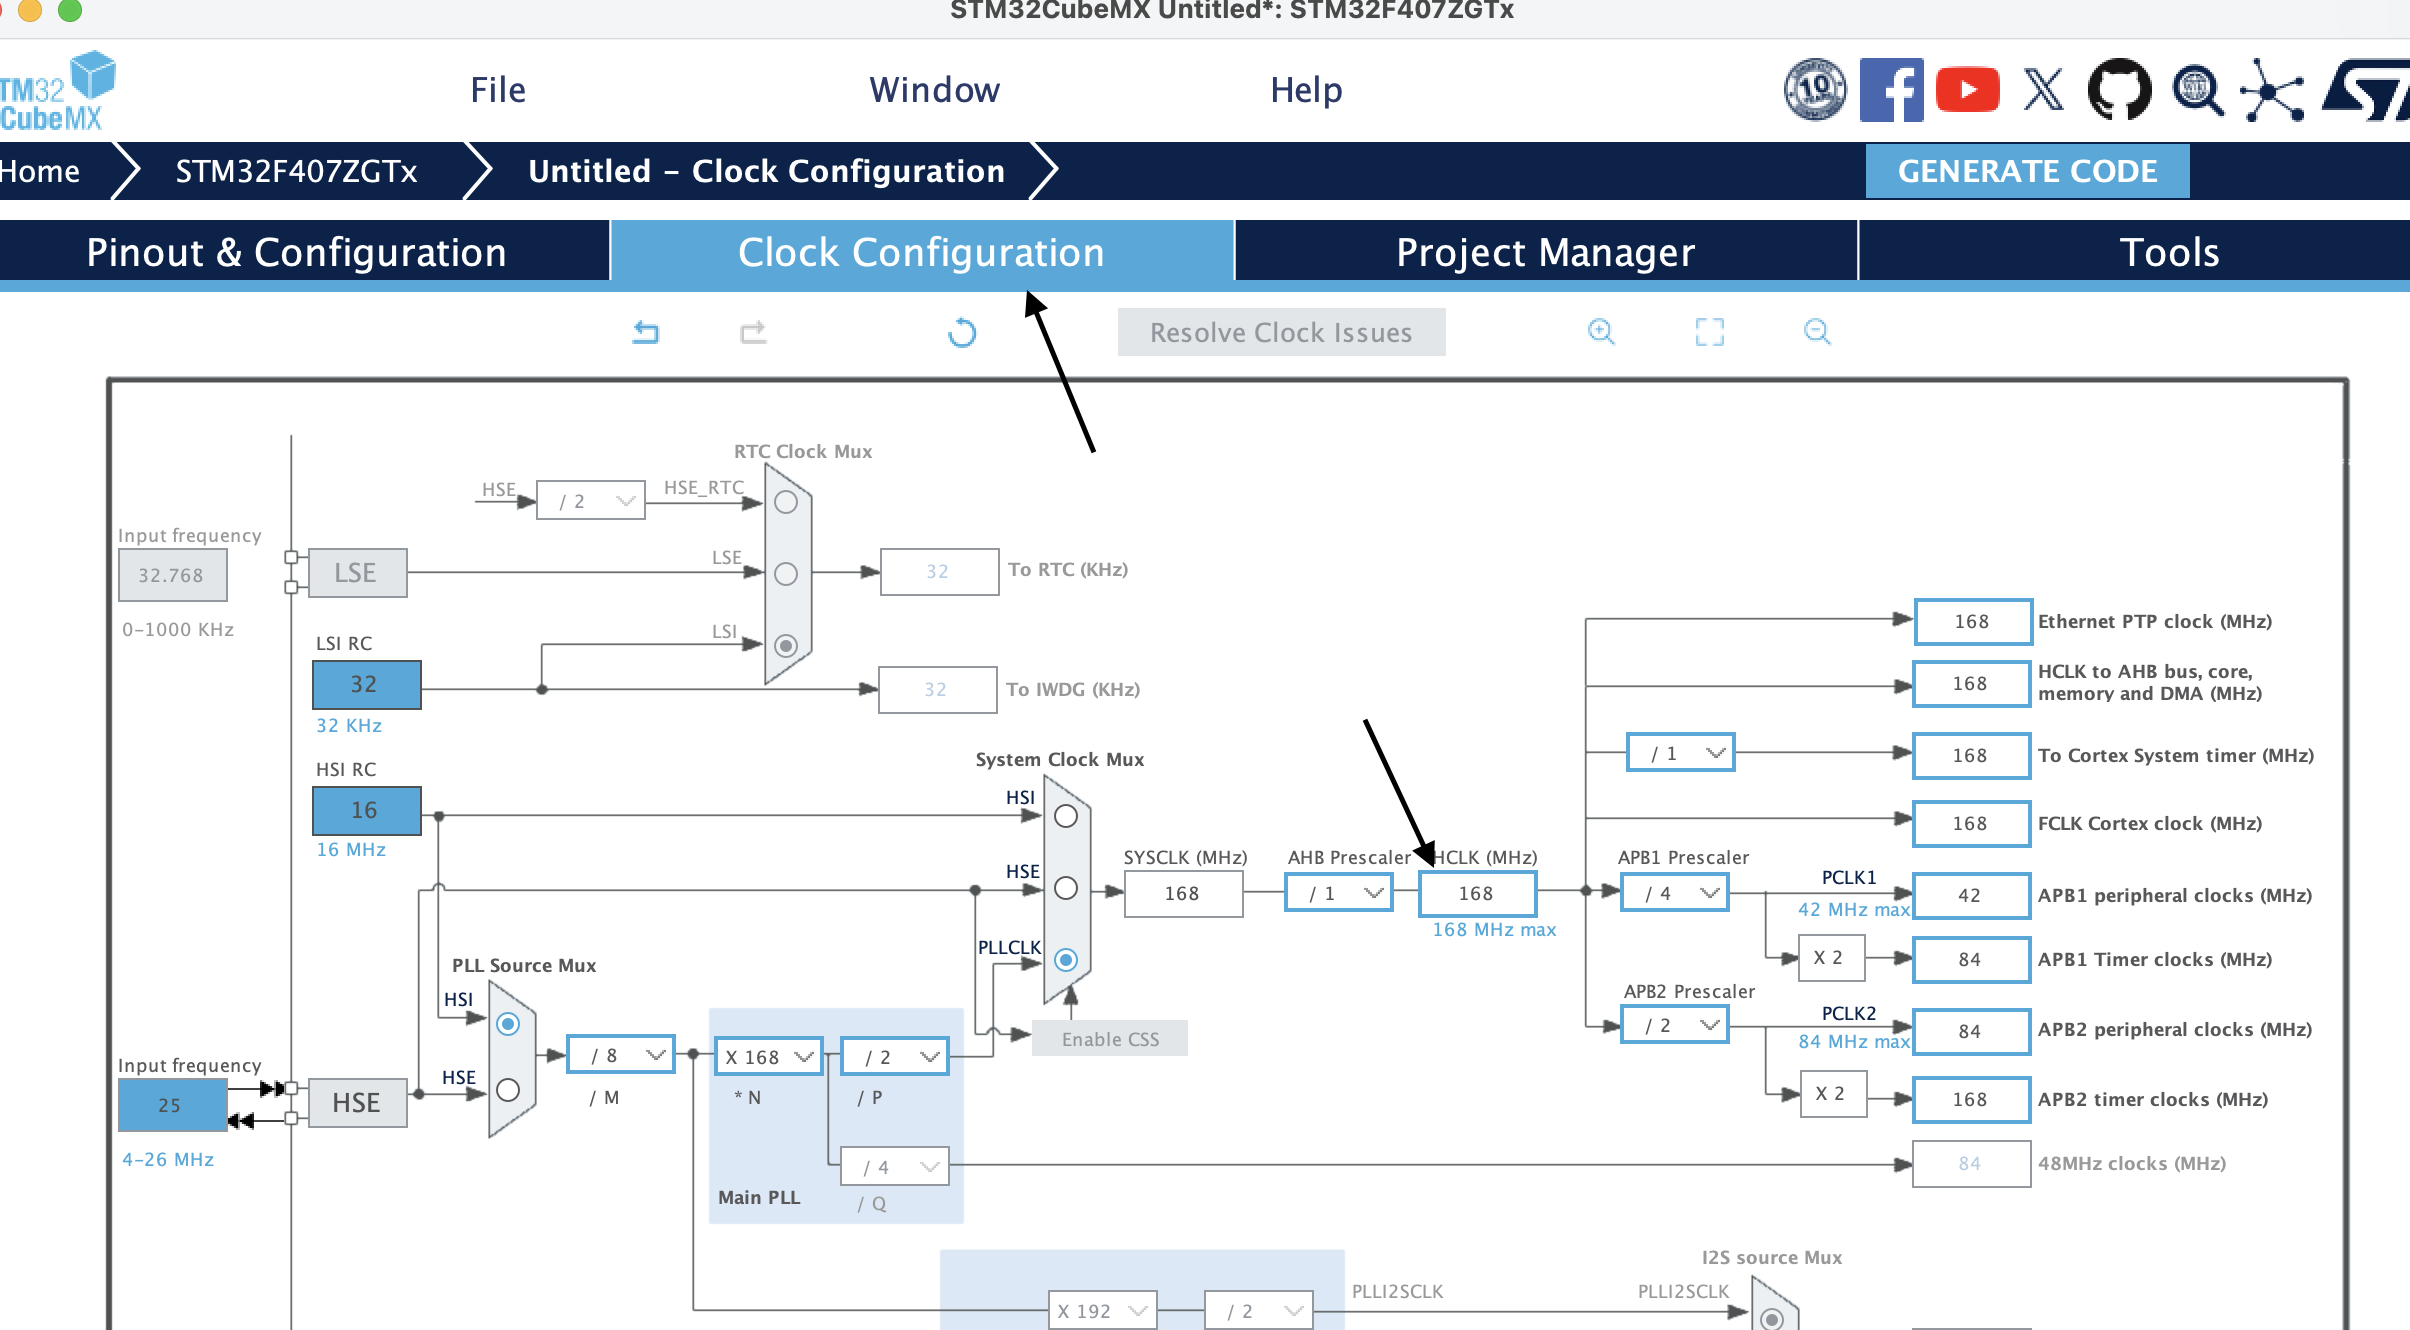
Task: Select HSE radio in PLL Source Mux
Action: (x=508, y=1089)
